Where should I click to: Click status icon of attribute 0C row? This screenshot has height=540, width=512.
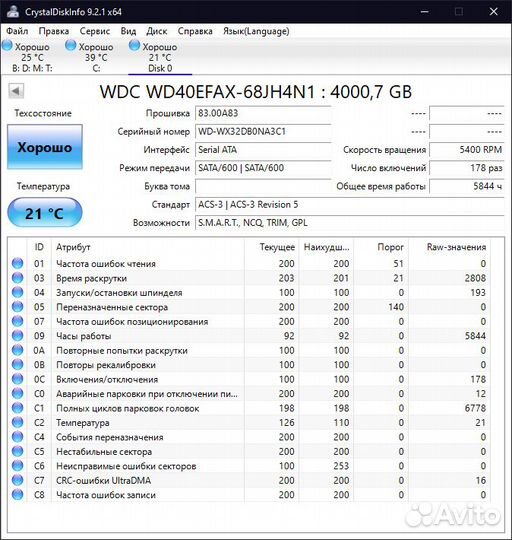[18, 379]
